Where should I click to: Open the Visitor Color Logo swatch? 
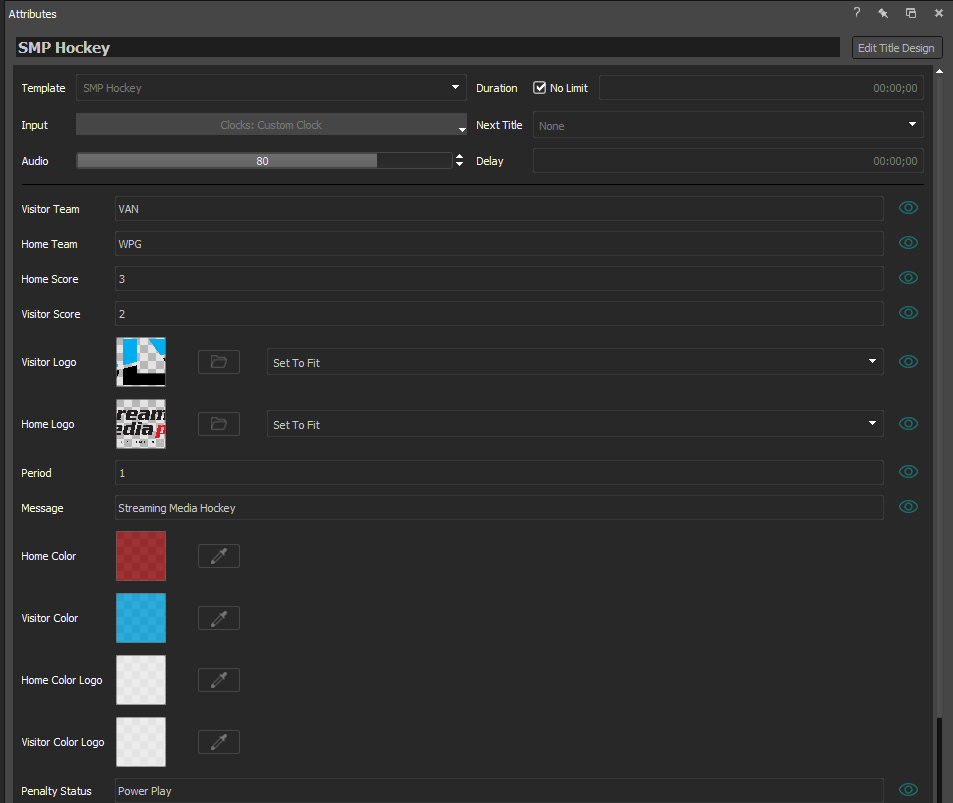(x=141, y=742)
